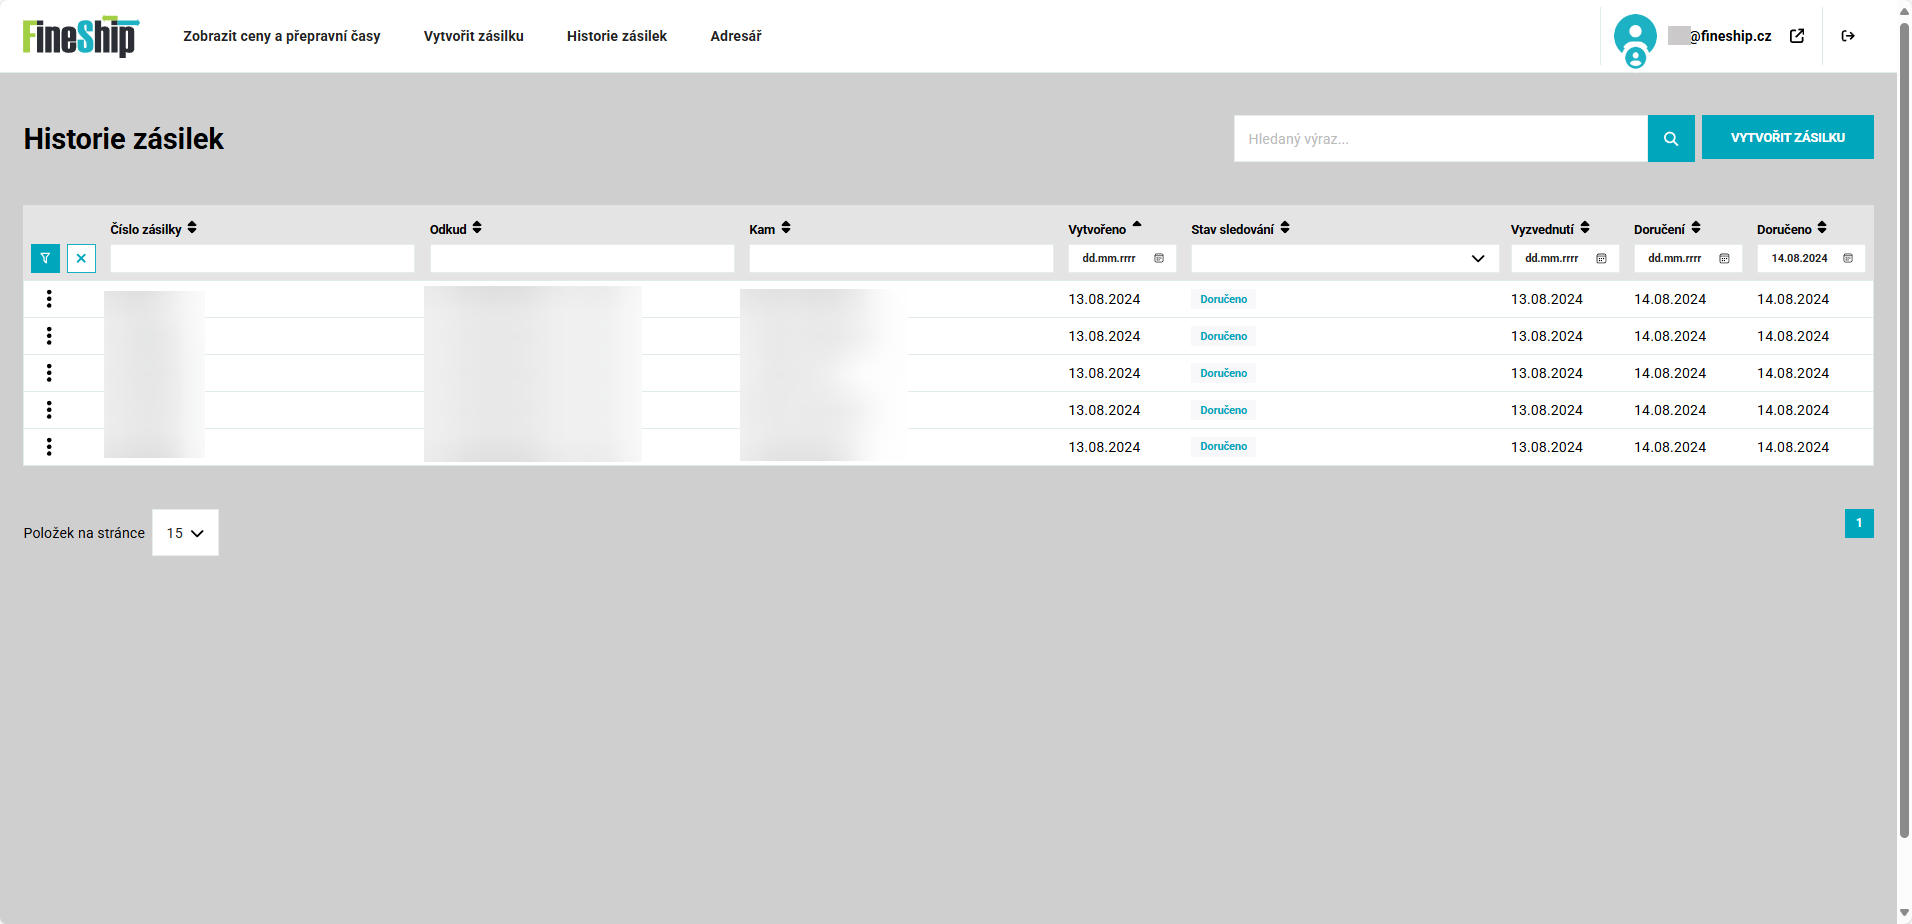The width and height of the screenshot is (1912, 924).
Task: Click external link icon beside email
Action: pos(1797,36)
